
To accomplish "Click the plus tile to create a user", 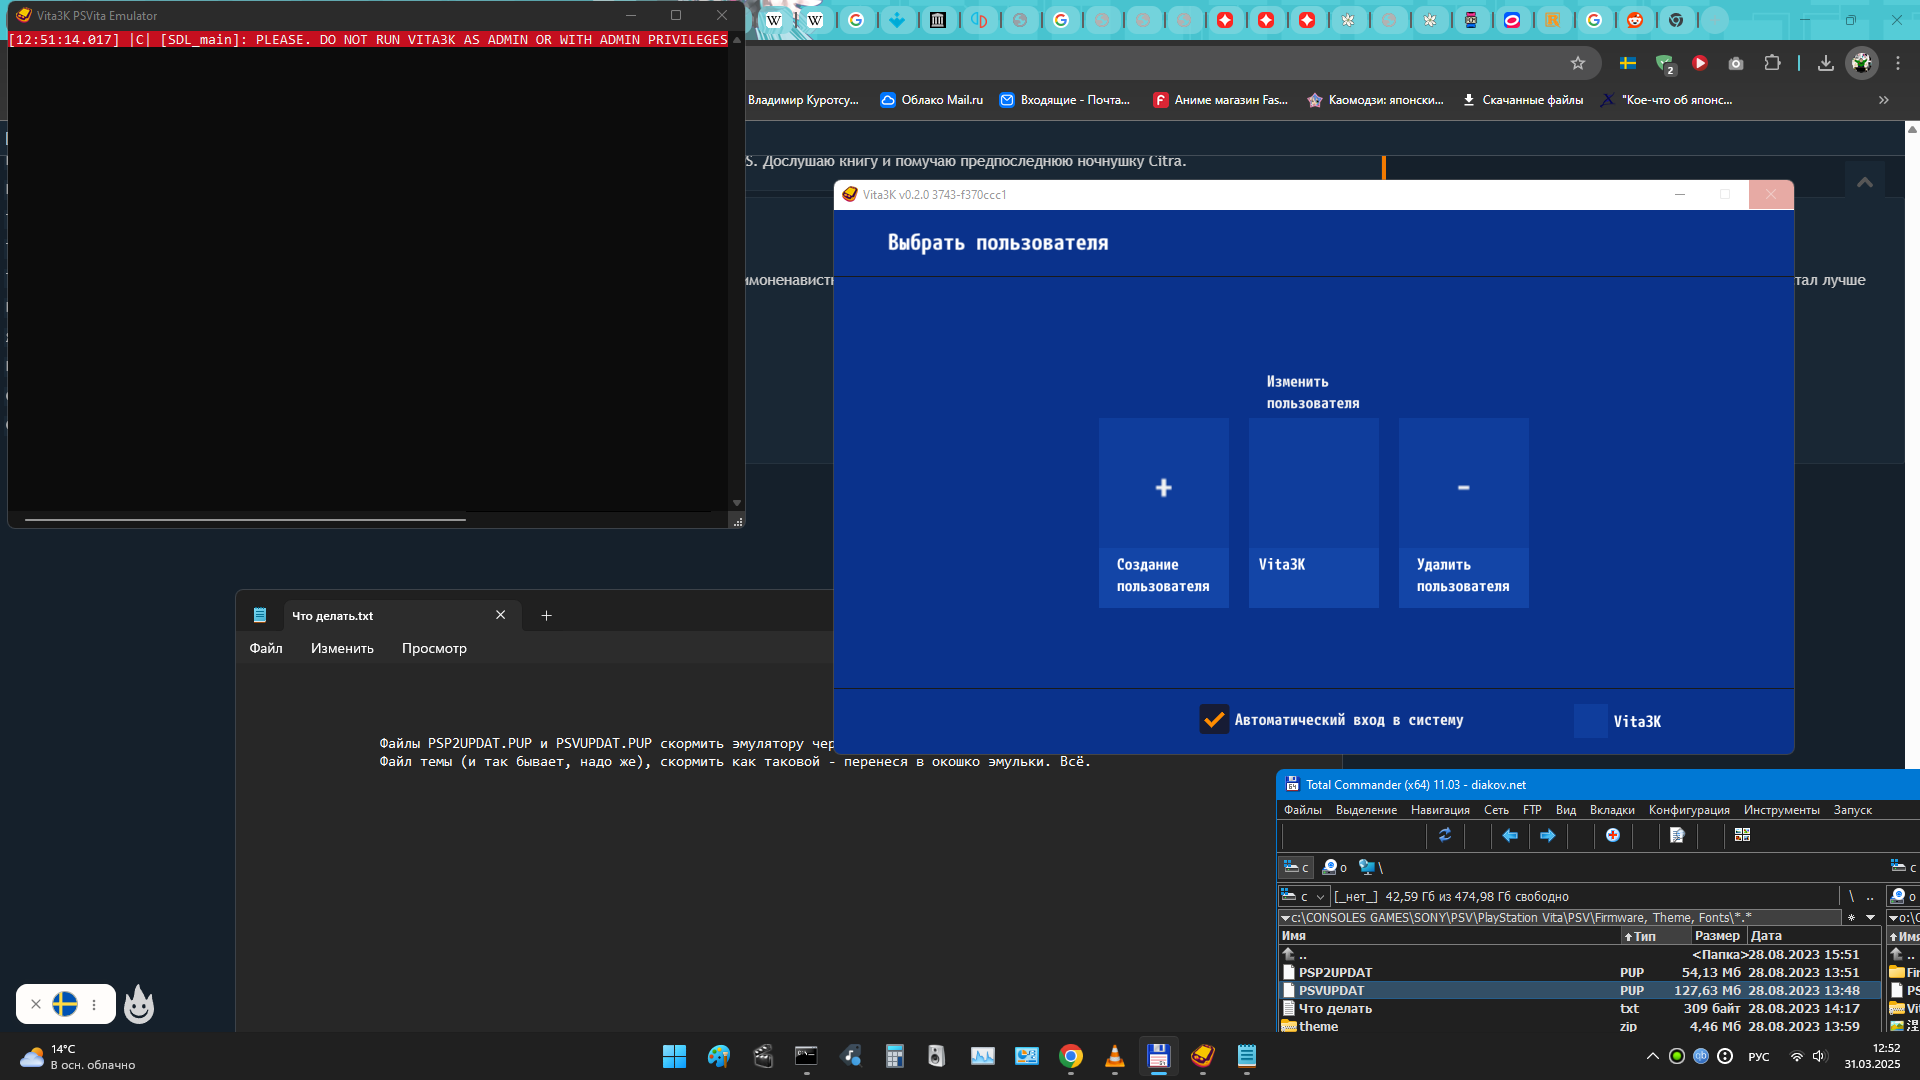I will (x=1163, y=512).
